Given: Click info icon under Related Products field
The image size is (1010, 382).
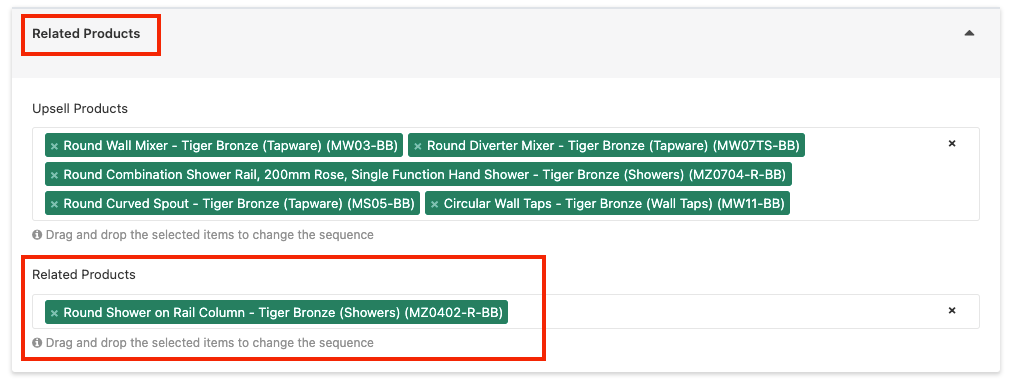Looking at the screenshot, I should click(x=37, y=343).
